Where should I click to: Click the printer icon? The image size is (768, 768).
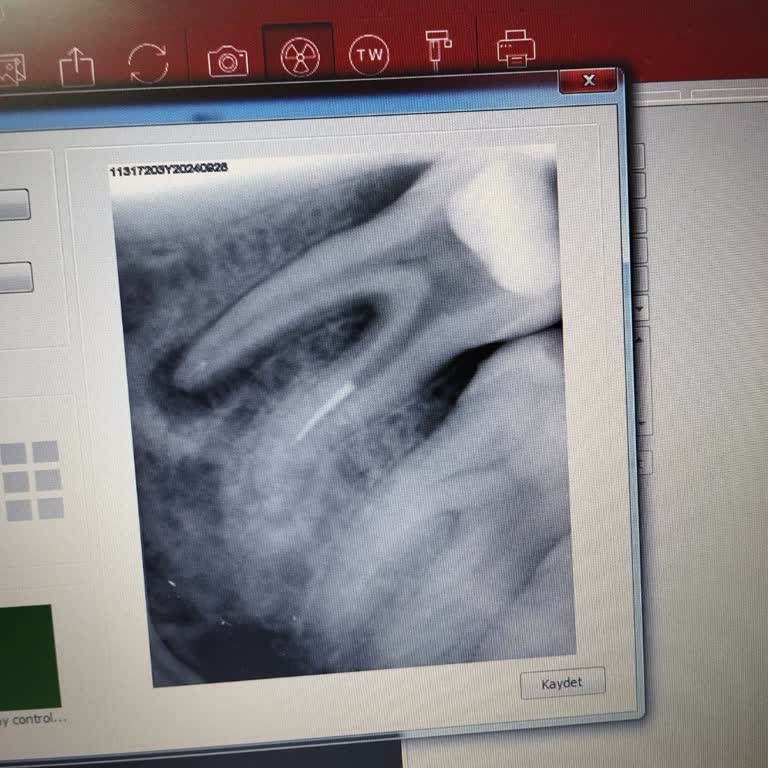tap(516, 48)
